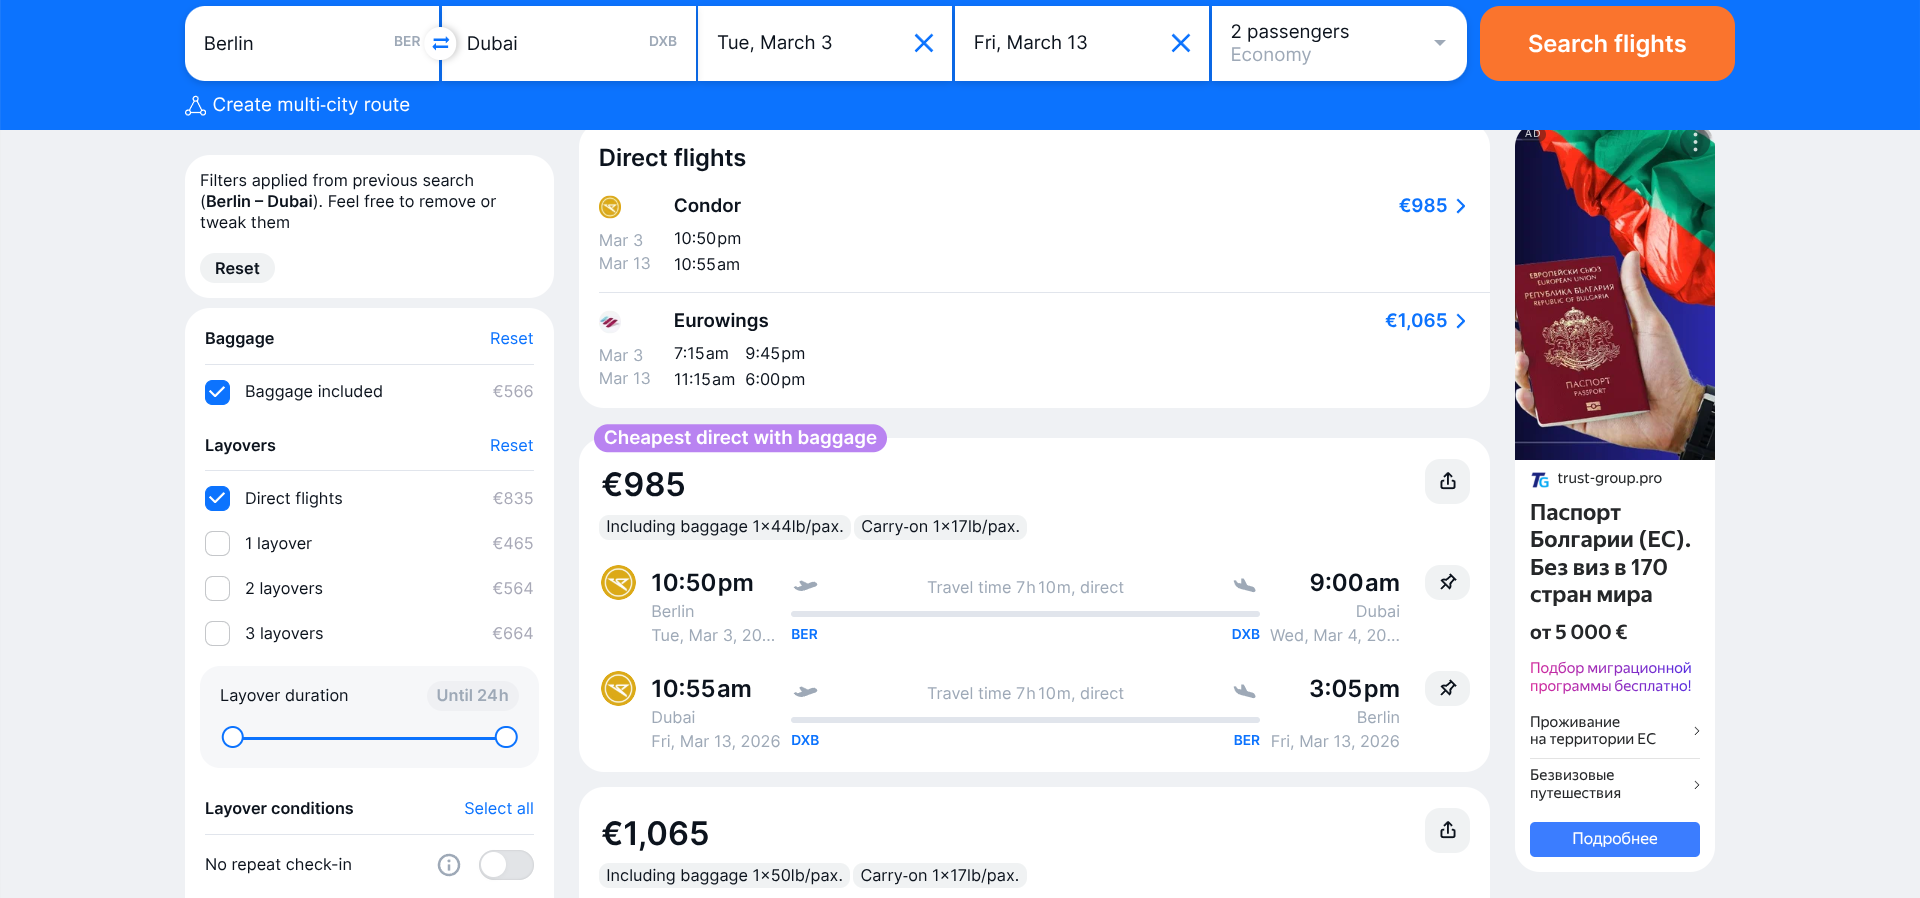Click Create multi-city route
Screen dimensions: 1920x898
pos(298,105)
